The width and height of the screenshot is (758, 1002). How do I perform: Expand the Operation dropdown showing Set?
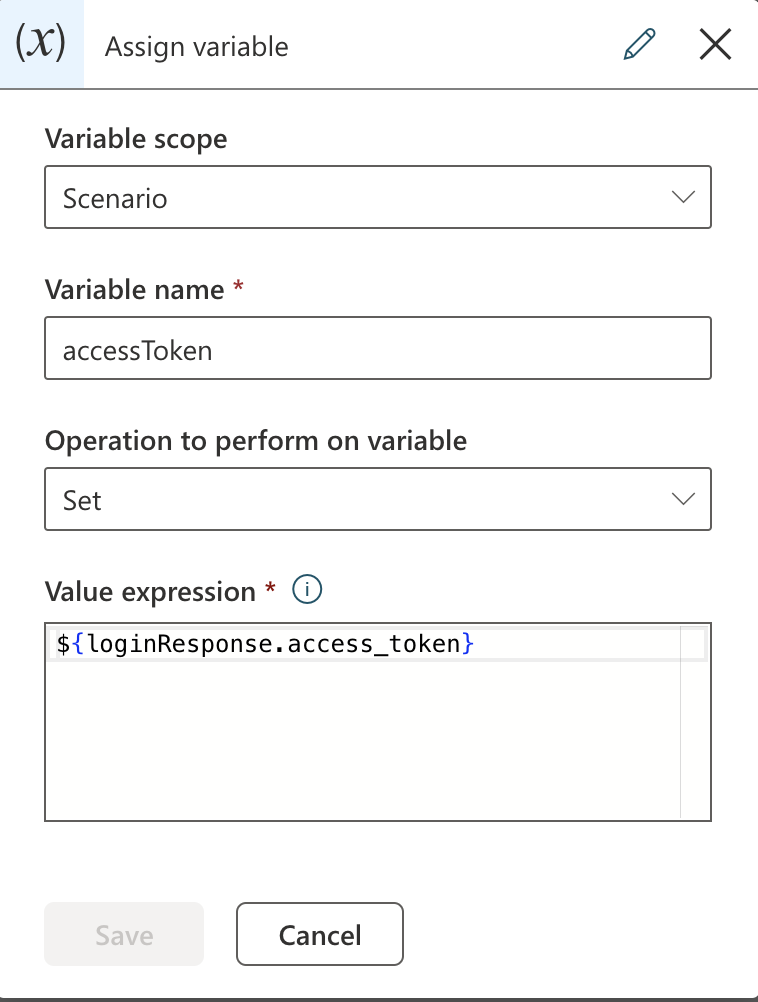coord(378,498)
